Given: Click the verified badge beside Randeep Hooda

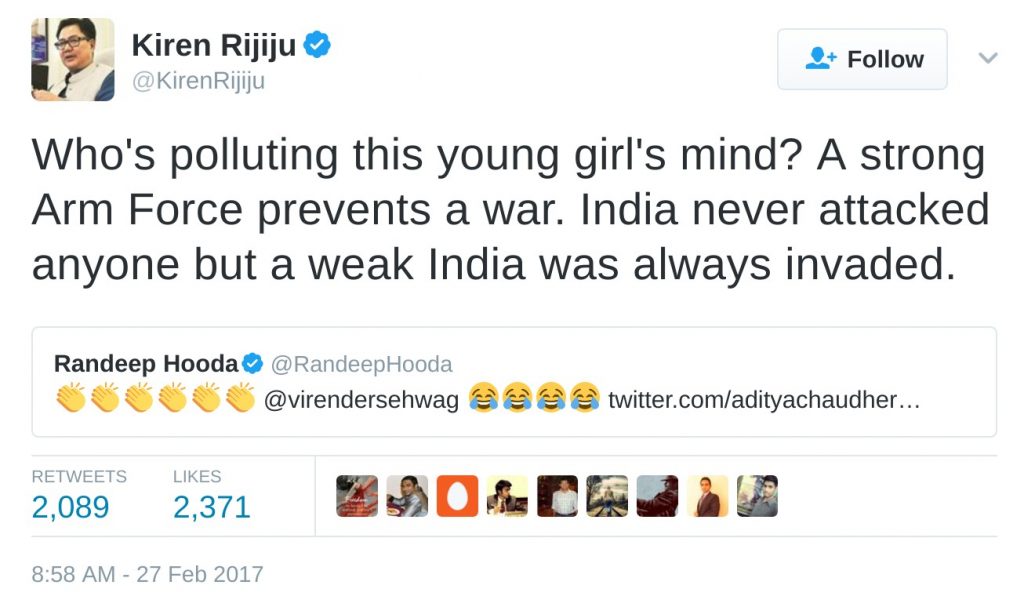Looking at the screenshot, I should pyautogui.click(x=253, y=363).
